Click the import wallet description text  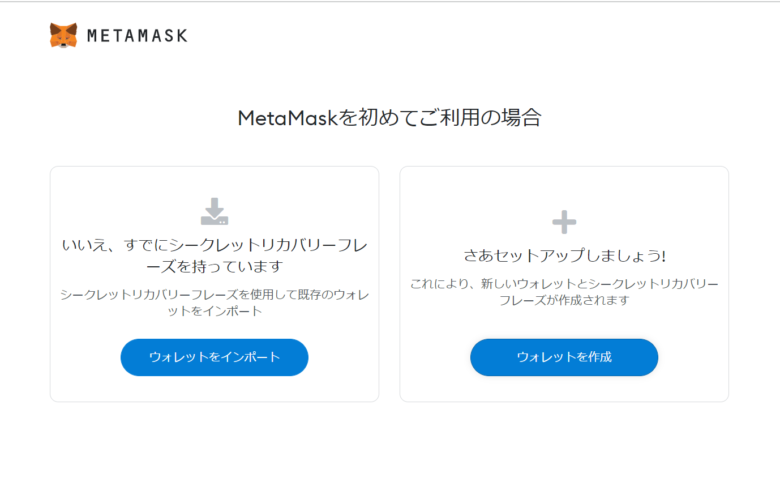pyautogui.click(x=214, y=302)
